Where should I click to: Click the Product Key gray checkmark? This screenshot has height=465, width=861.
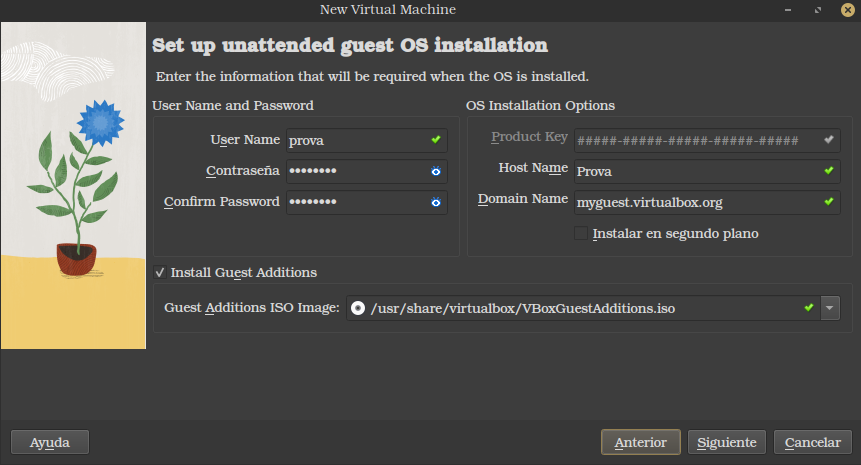pyautogui.click(x=828, y=140)
